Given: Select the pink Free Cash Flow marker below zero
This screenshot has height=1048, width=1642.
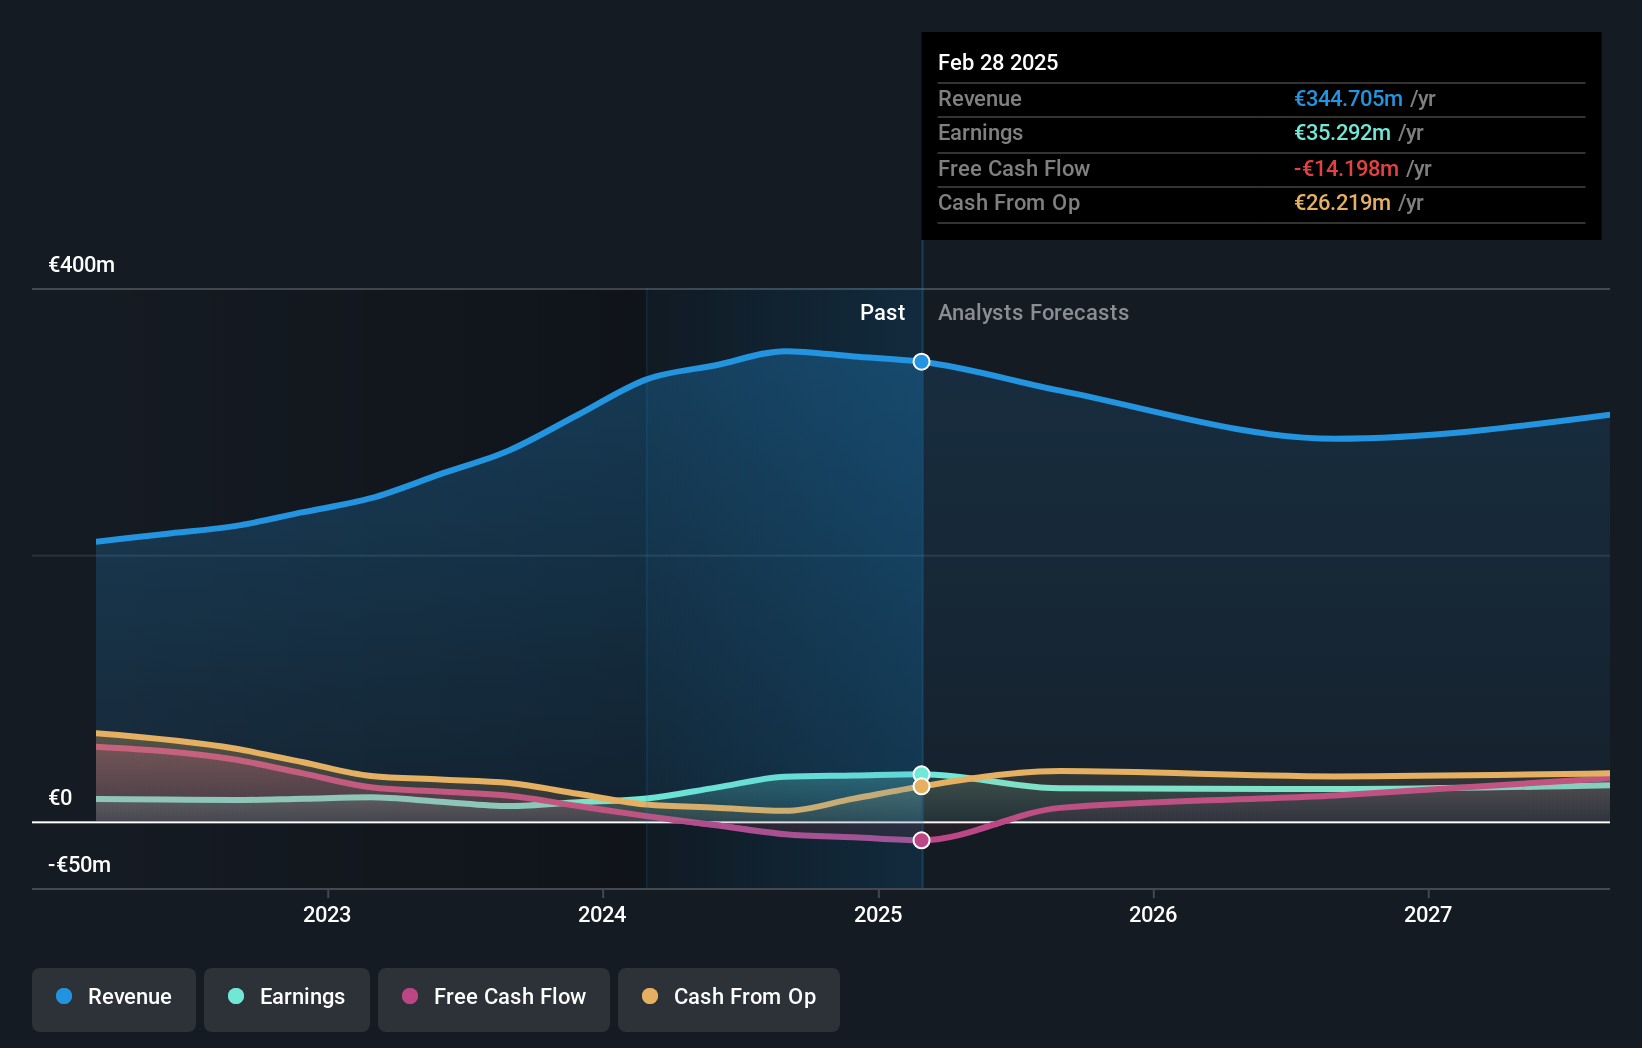Looking at the screenshot, I should 920,839.
